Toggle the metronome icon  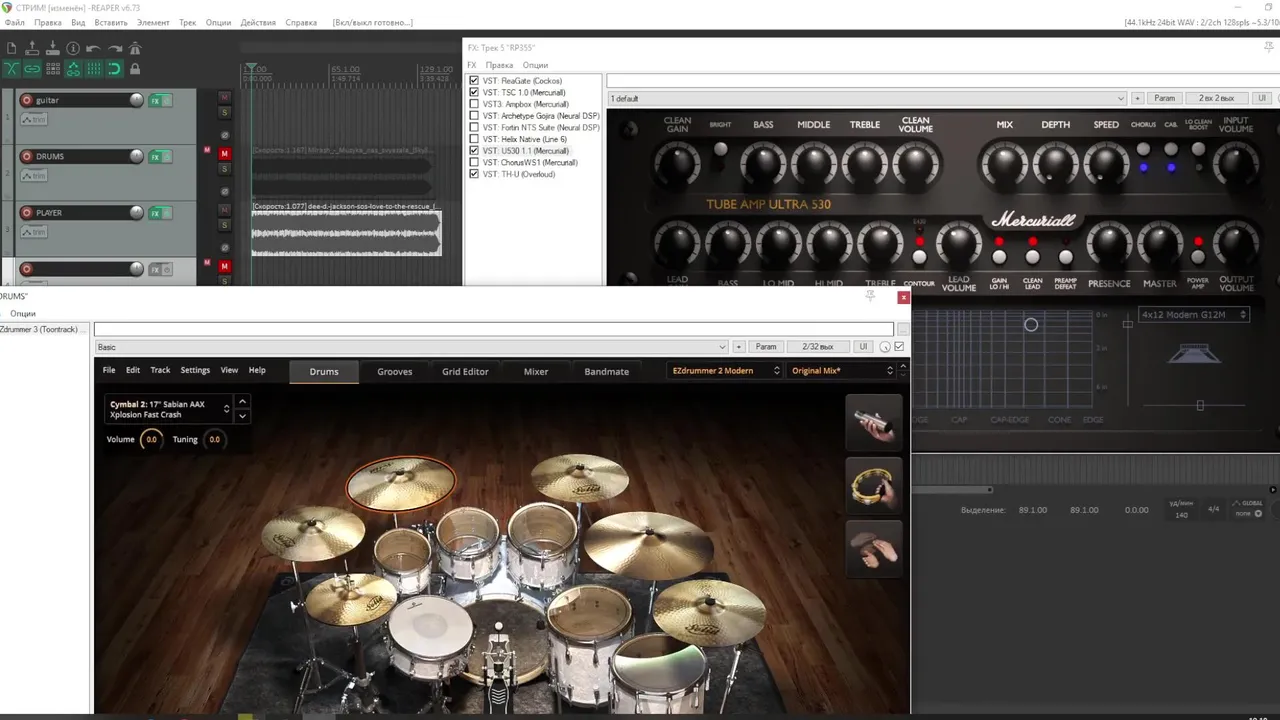135,48
